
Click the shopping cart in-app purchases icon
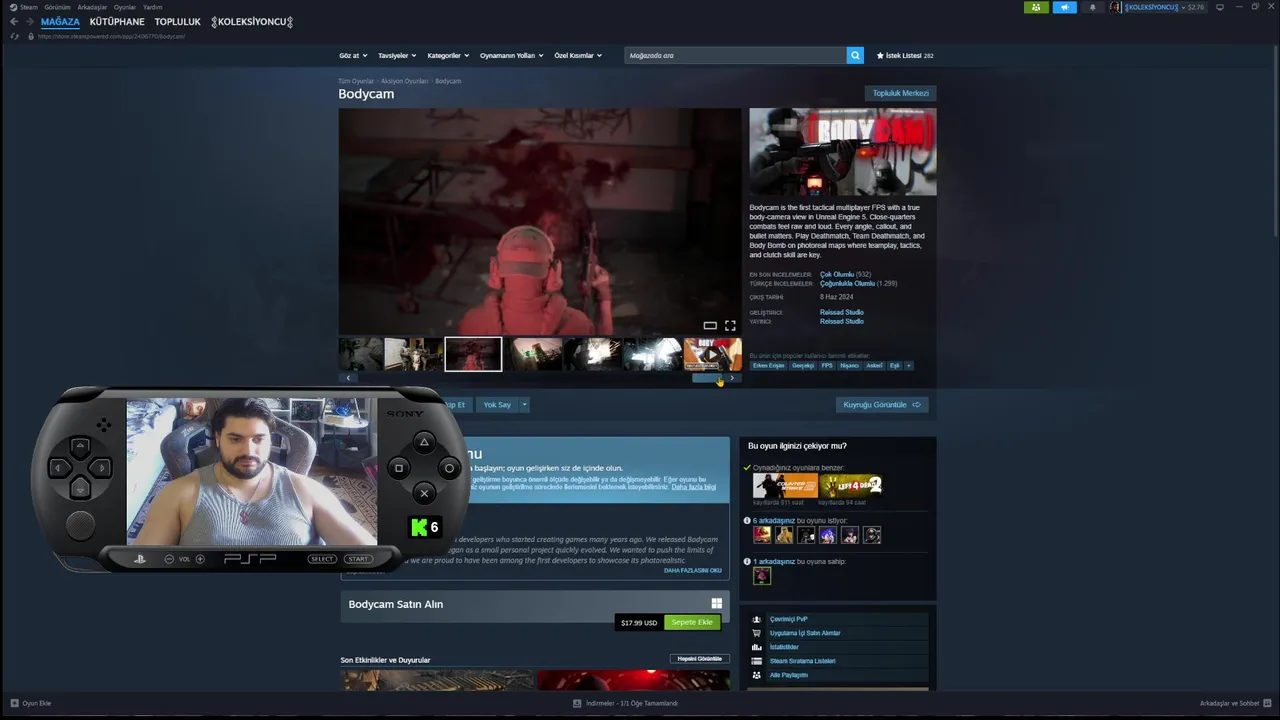click(756, 633)
